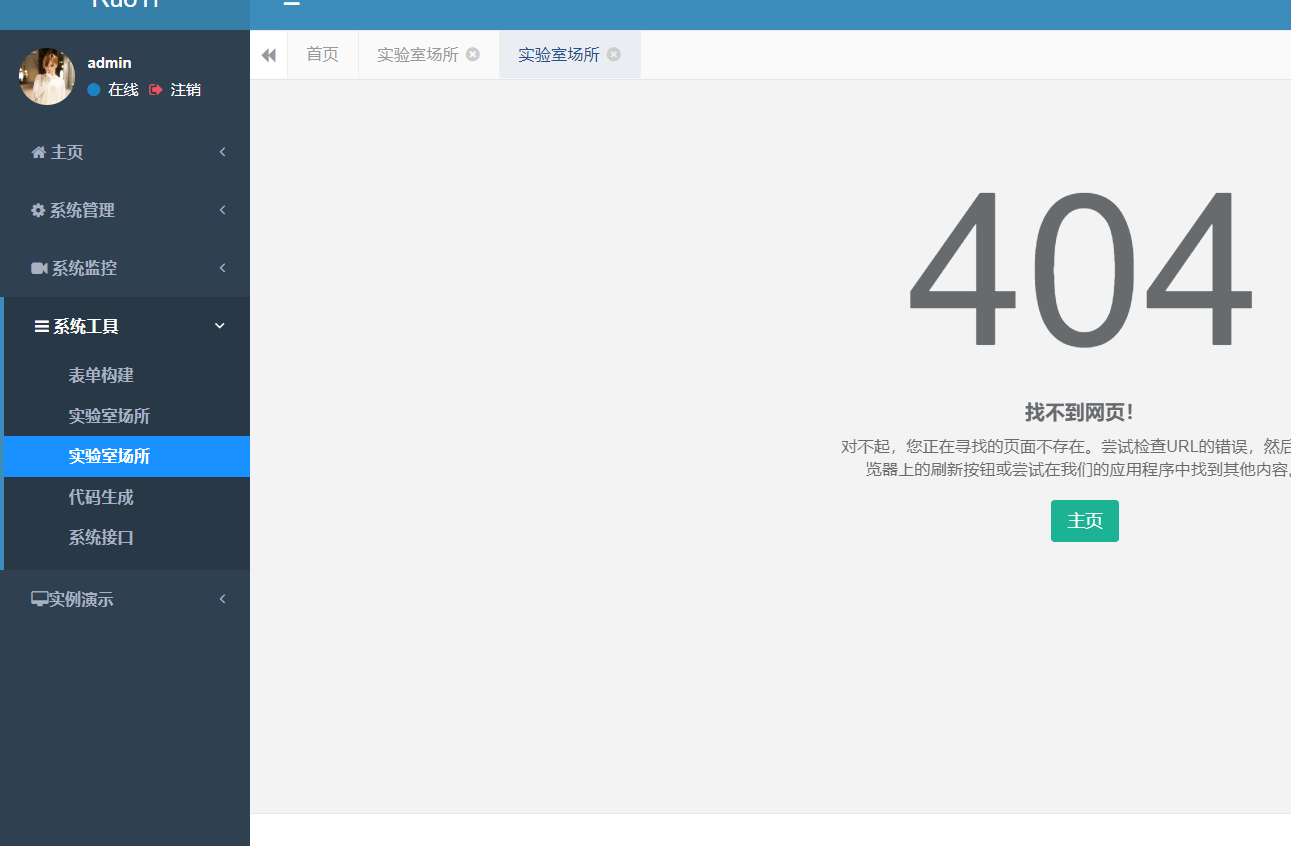
Task: Switch to the 首页 tab
Action: 322,54
